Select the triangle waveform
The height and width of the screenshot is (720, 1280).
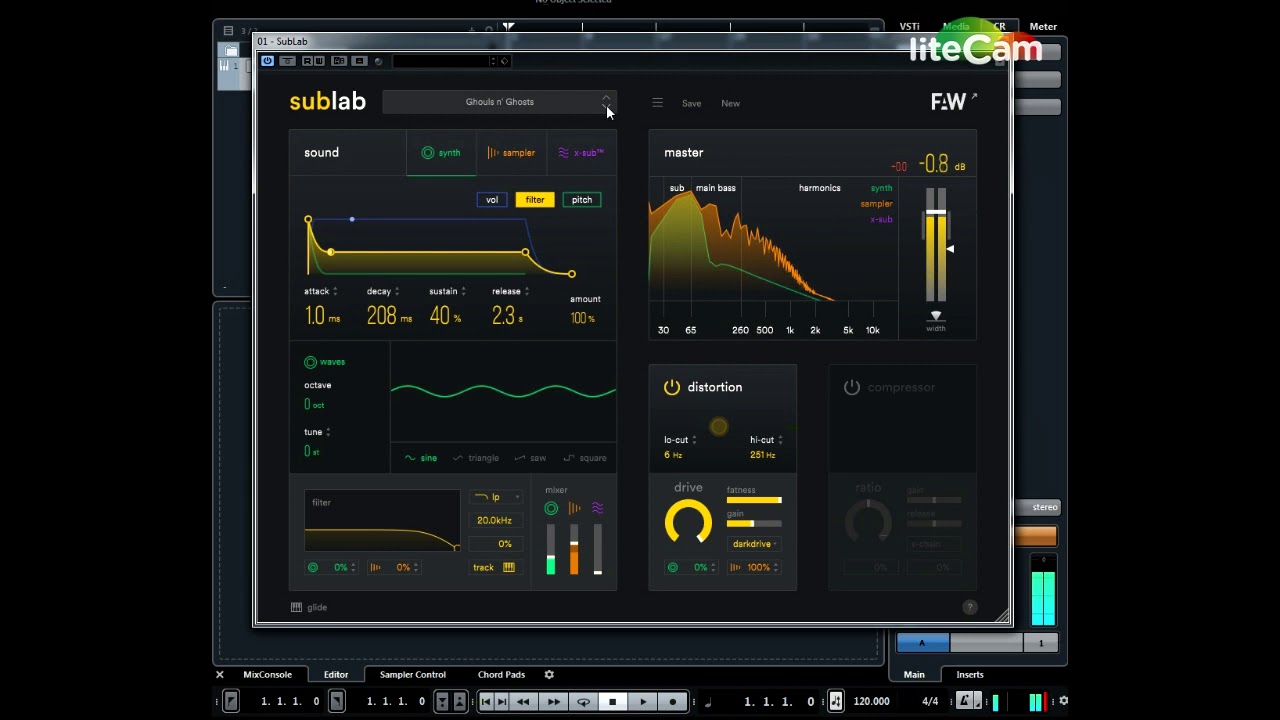476,458
